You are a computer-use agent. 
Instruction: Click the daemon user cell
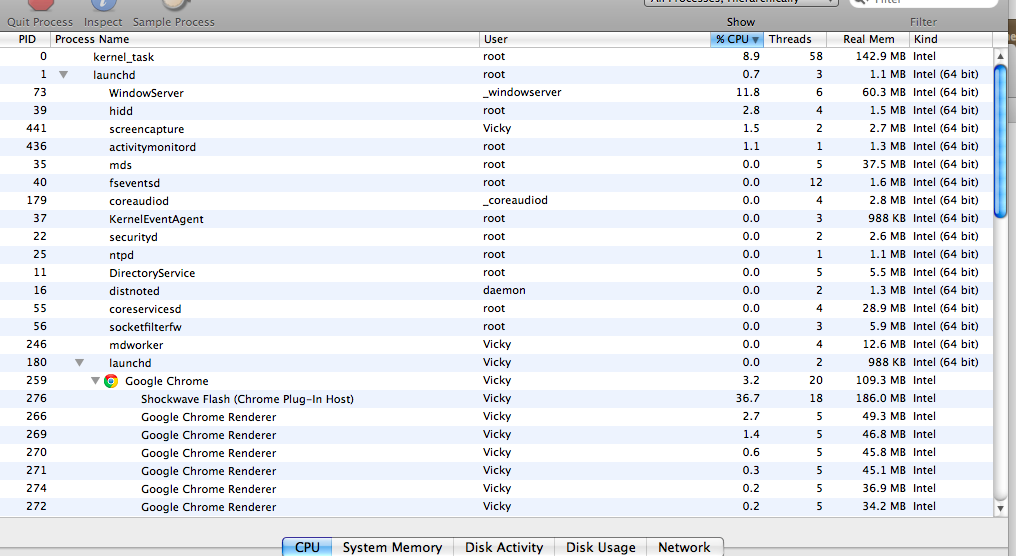(504, 290)
